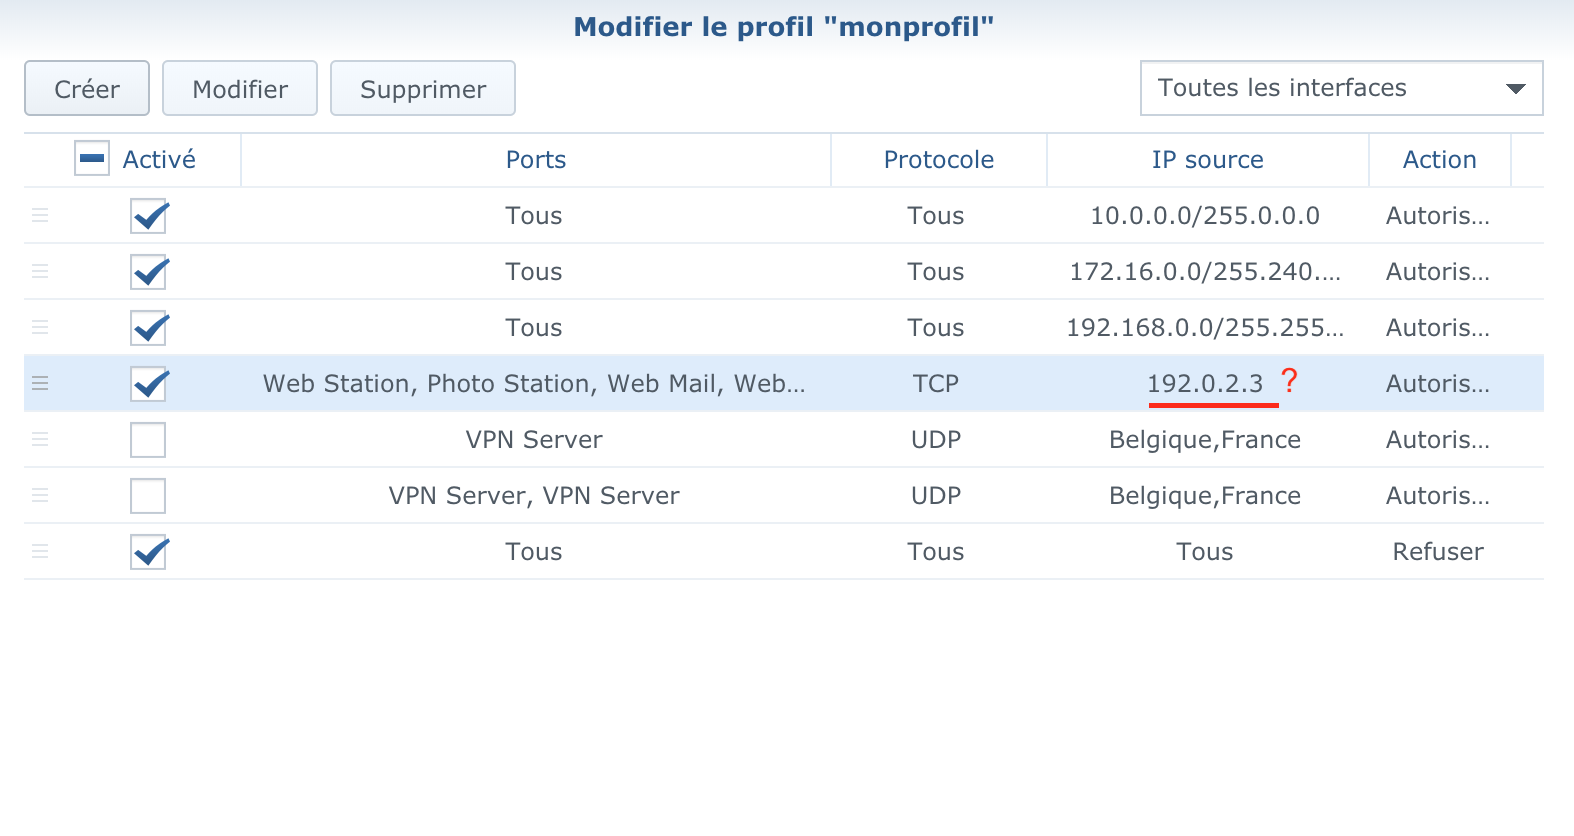1574x836 pixels.
Task: Enable the VPN Server UDP rule checkbox
Action: click(148, 440)
